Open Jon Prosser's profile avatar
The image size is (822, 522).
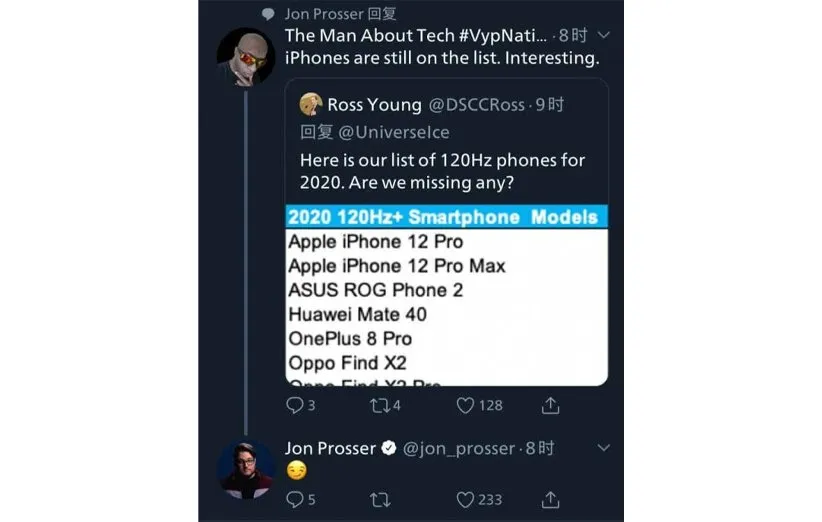point(246,467)
